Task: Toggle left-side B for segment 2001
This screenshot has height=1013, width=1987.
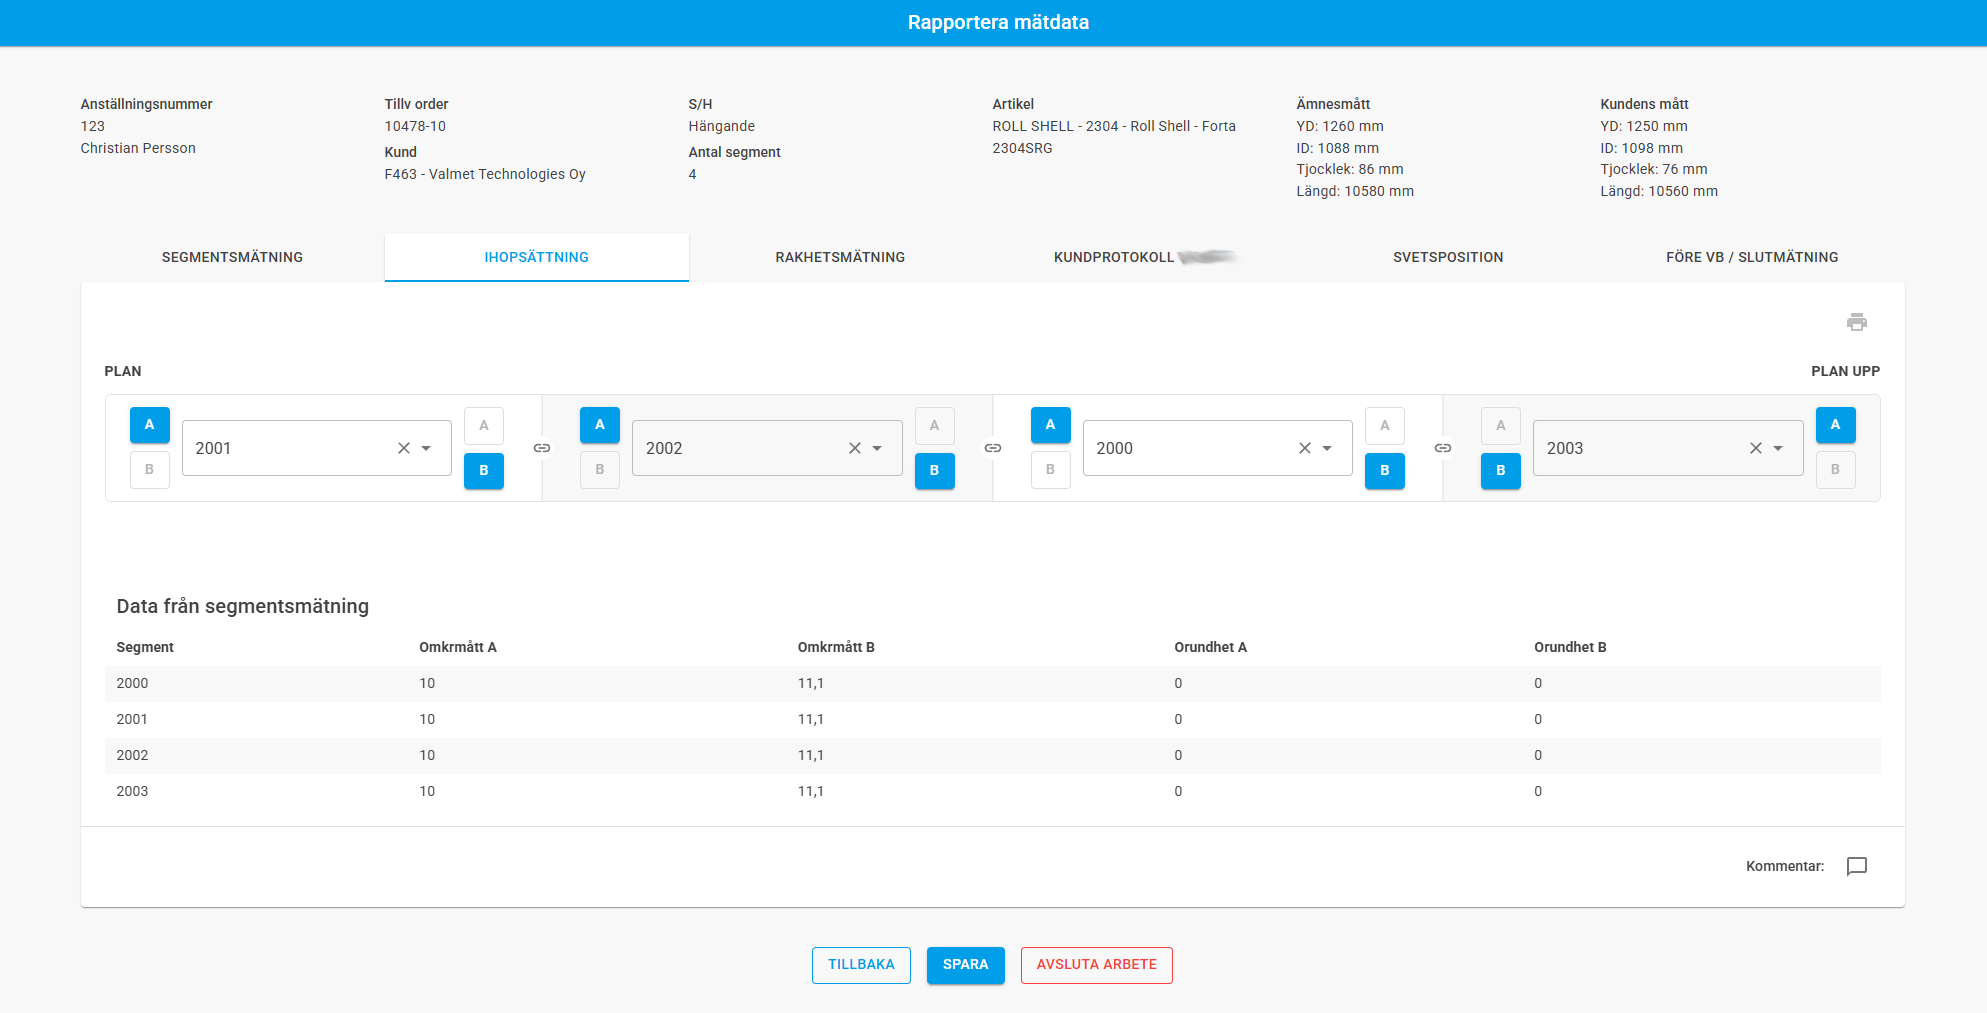Action: point(150,470)
